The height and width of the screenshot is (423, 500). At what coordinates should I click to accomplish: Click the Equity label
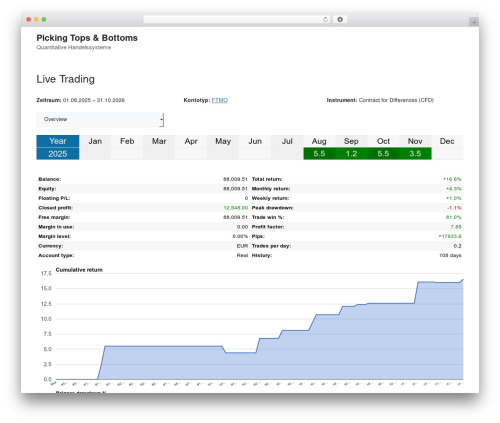pyautogui.click(x=47, y=189)
